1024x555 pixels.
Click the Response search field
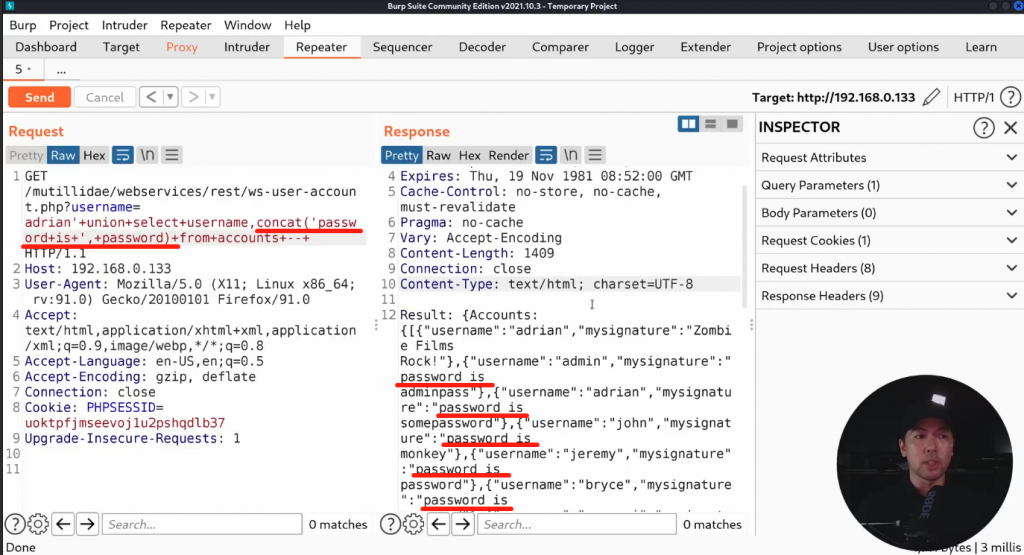[577, 524]
